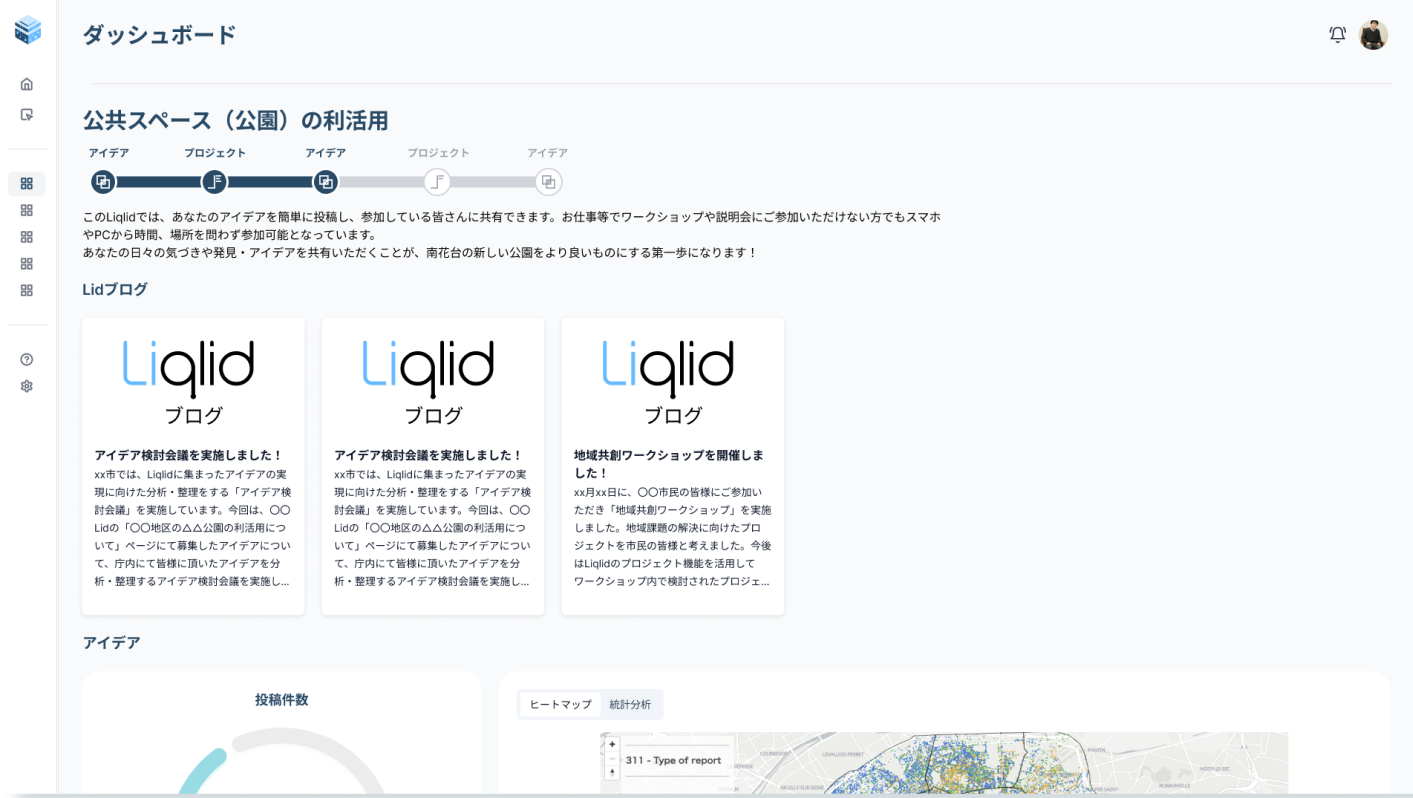Viewport: 1413px width, 798px height.
Task: Click the 公共スペース（公園）の利活用 heading
Action: (x=236, y=121)
